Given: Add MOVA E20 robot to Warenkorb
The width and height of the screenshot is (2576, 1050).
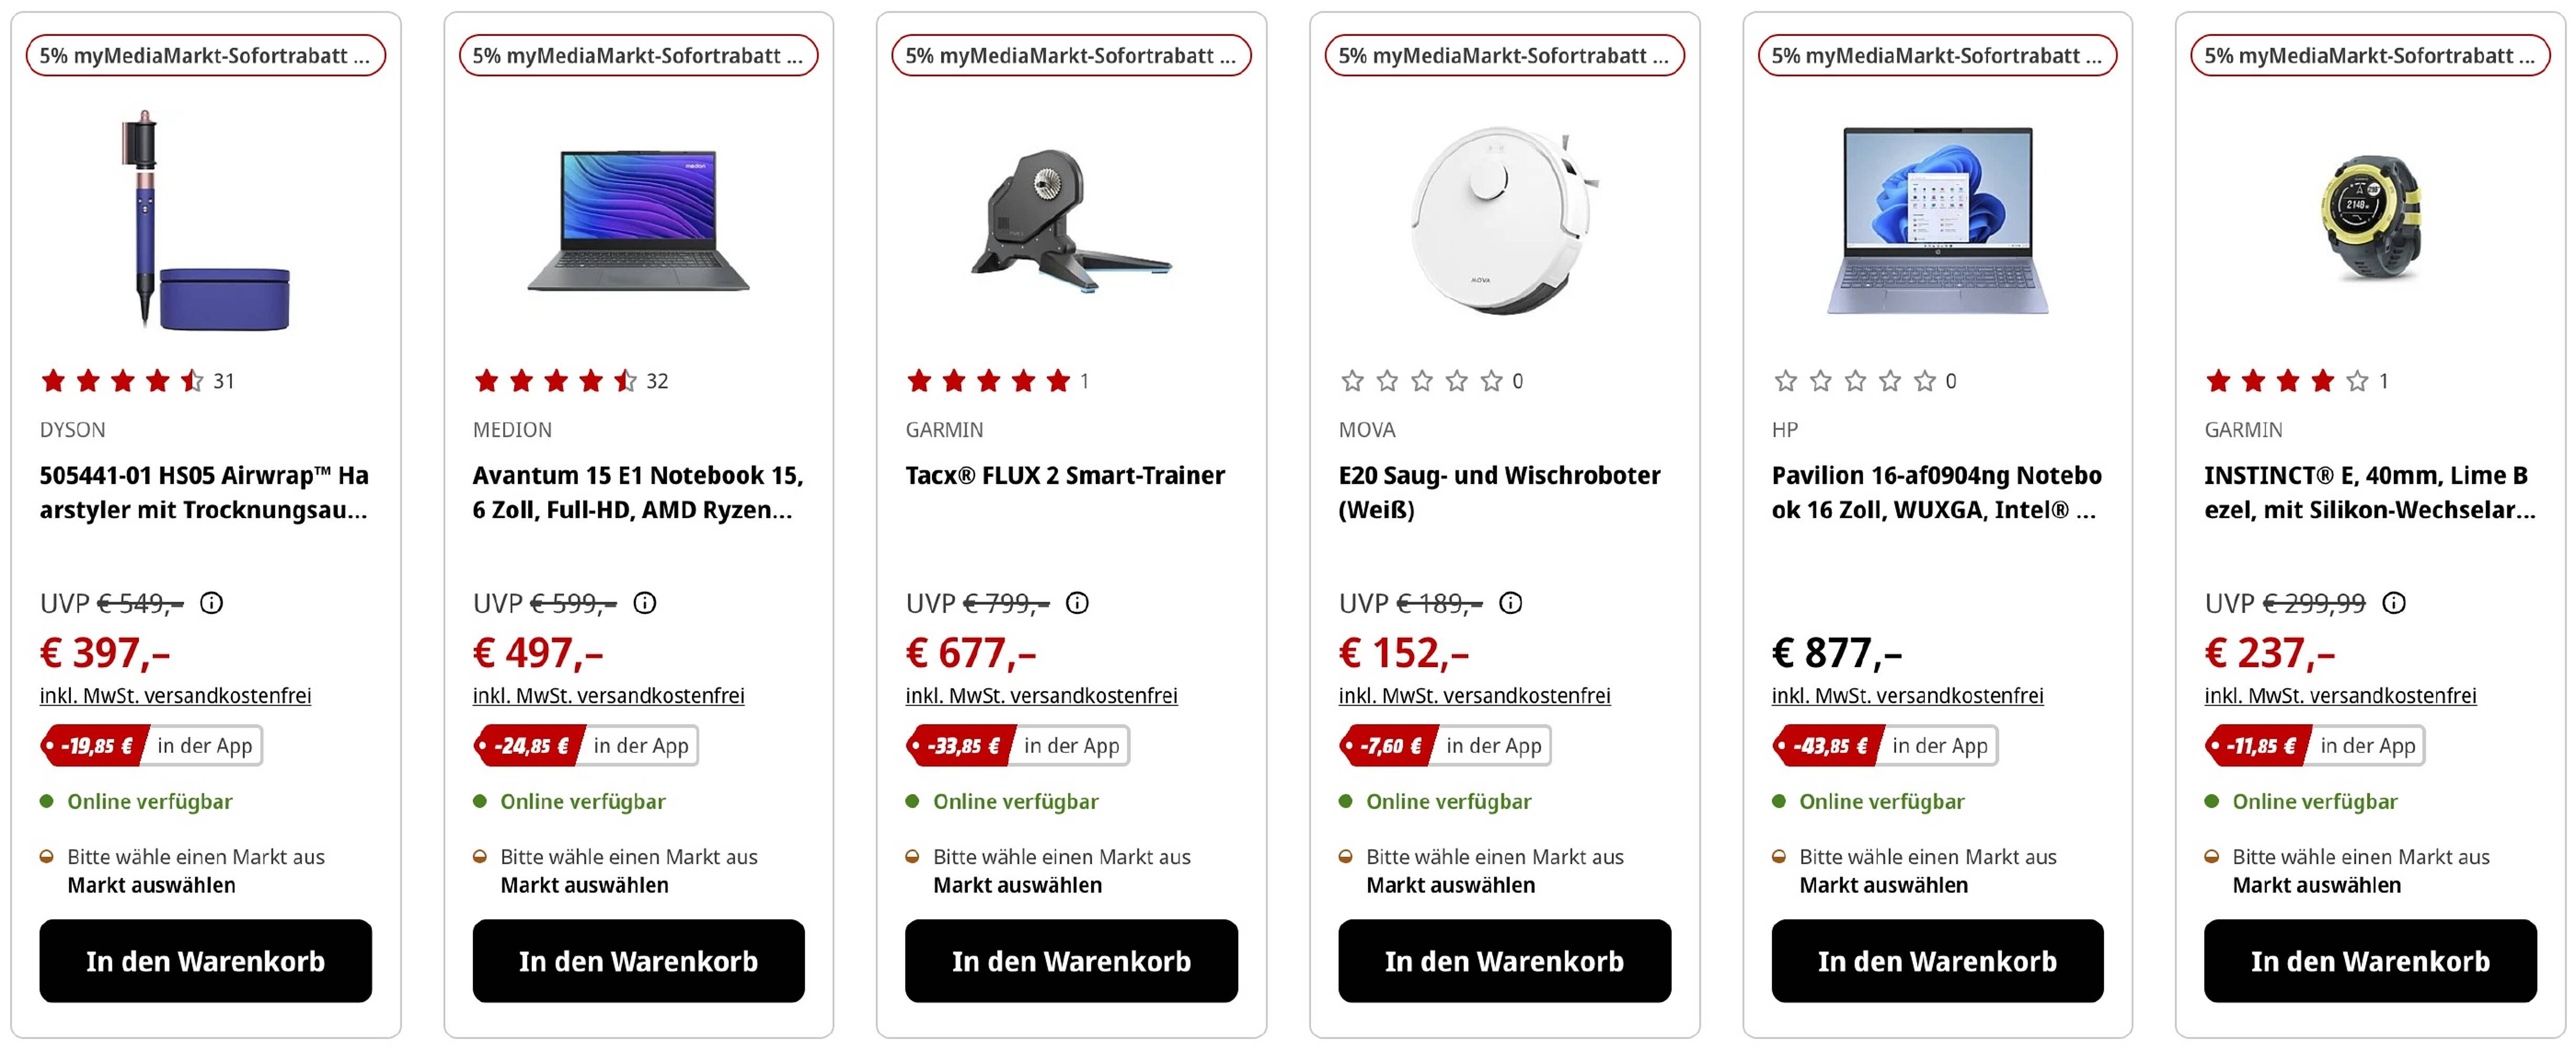Looking at the screenshot, I should (x=1504, y=961).
